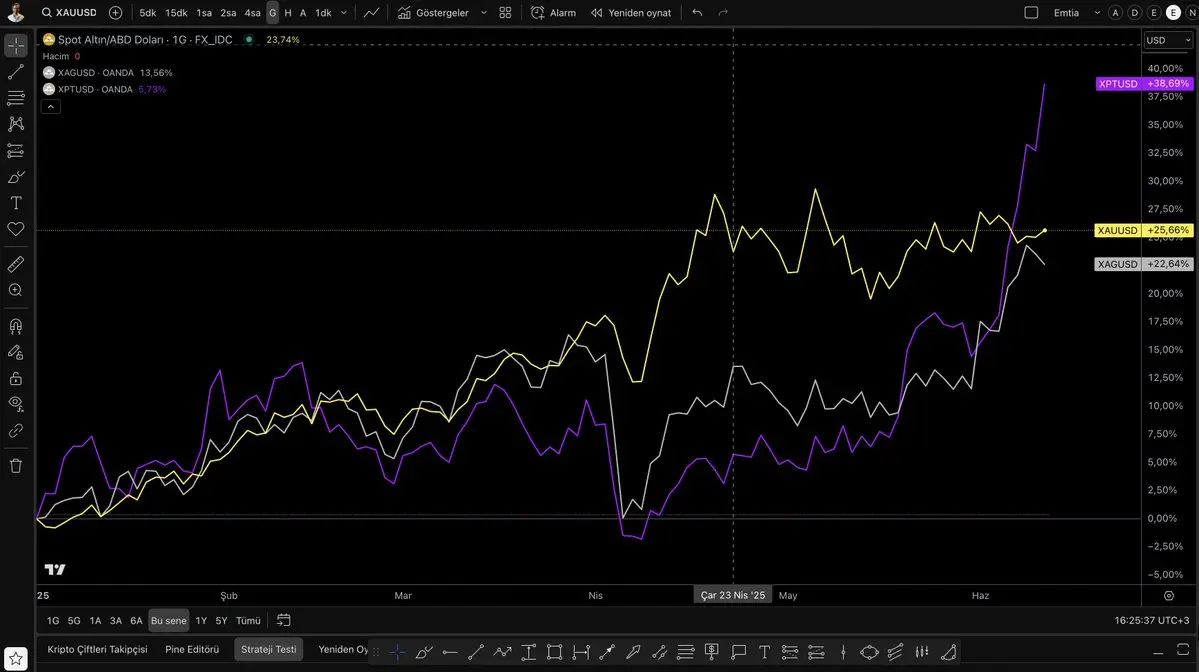Collapse the legend with the chevron under XPTUSD

50,107
